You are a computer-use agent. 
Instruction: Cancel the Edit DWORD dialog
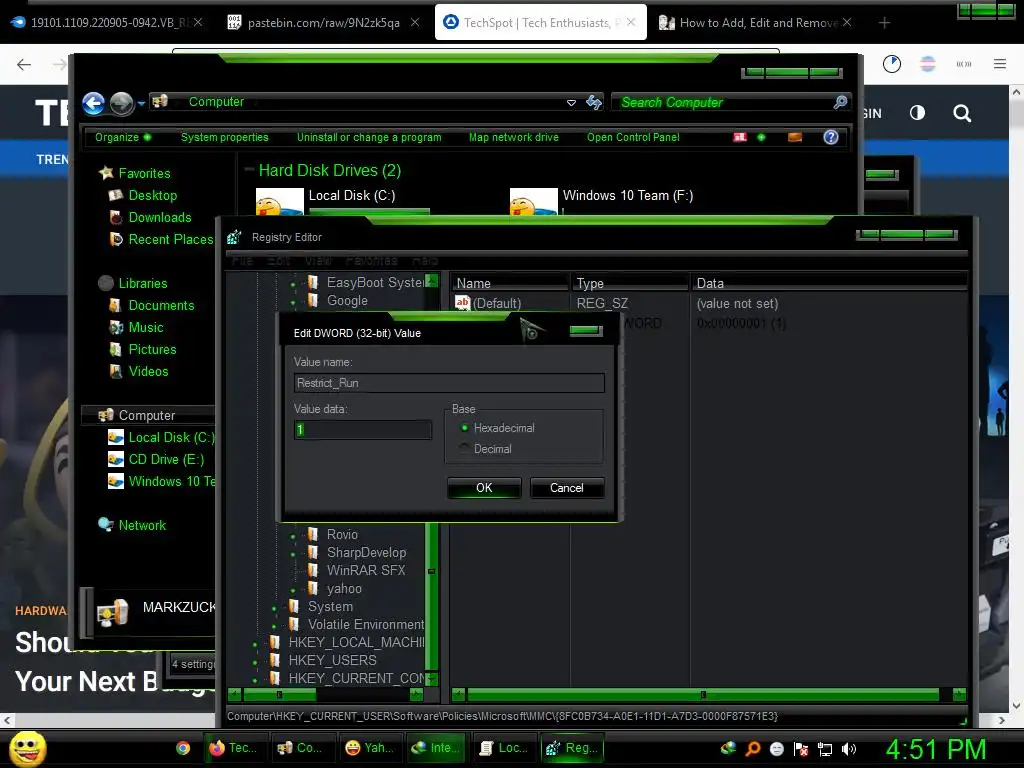point(567,488)
